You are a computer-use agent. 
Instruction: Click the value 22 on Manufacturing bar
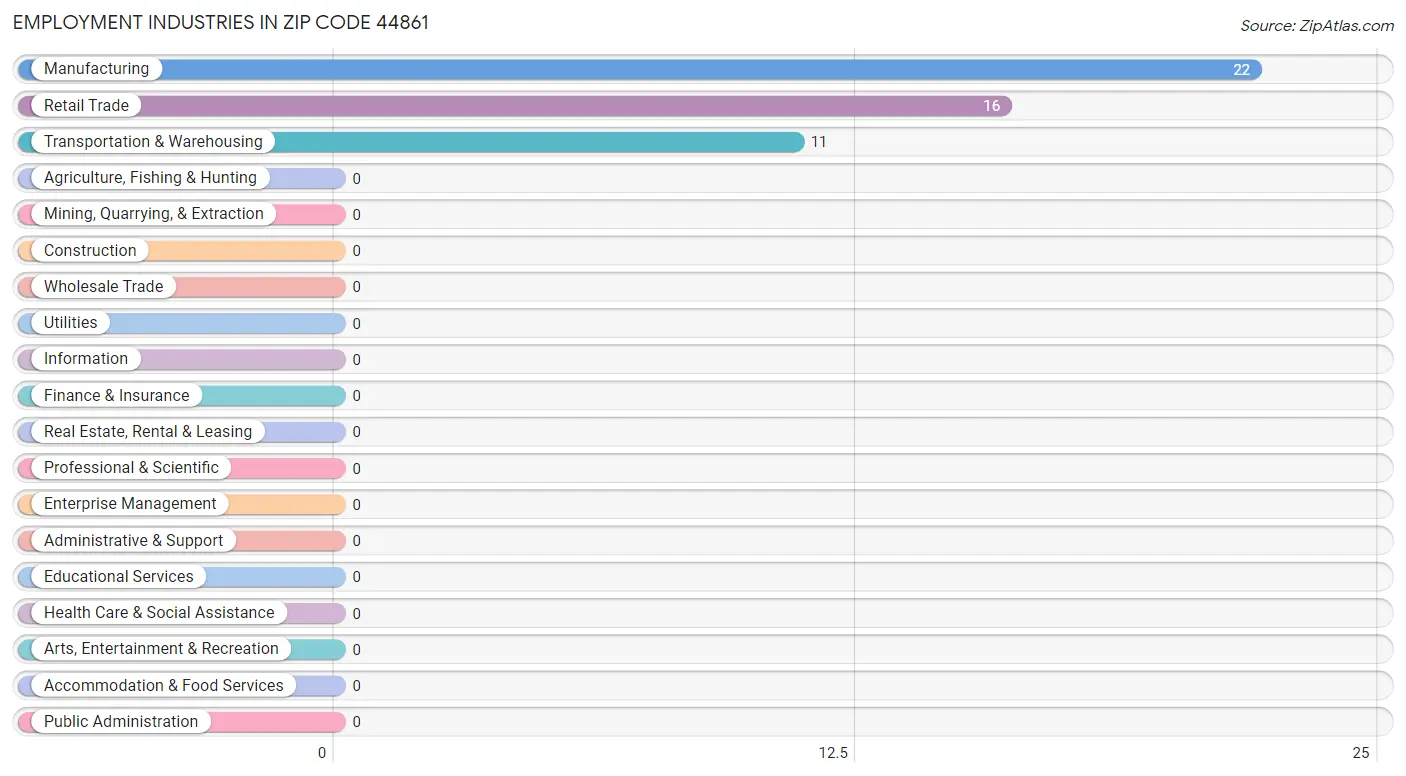click(1241, 70)
